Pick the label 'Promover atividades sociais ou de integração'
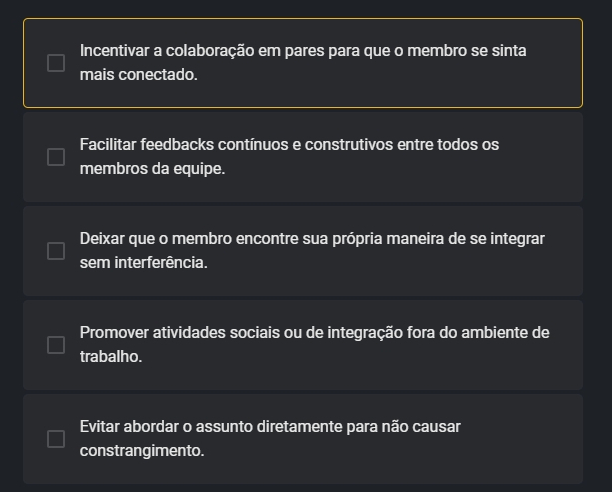Image resolution: width=612 pixels, height=492 pixels. (241, 333)
